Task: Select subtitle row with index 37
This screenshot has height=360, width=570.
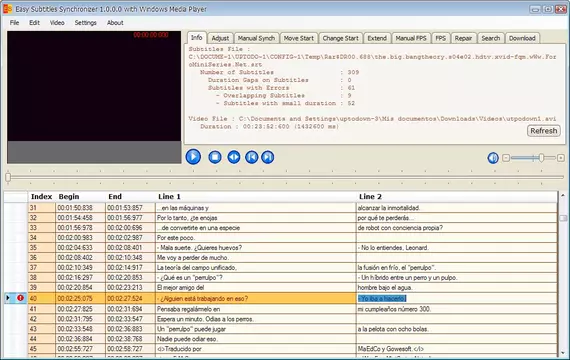Action: pyautogui.click(x=293, y=268)
